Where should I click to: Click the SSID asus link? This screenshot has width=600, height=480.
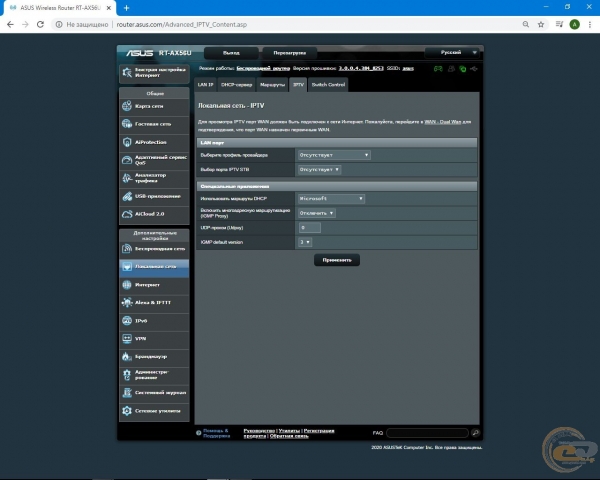pos(408,69)
